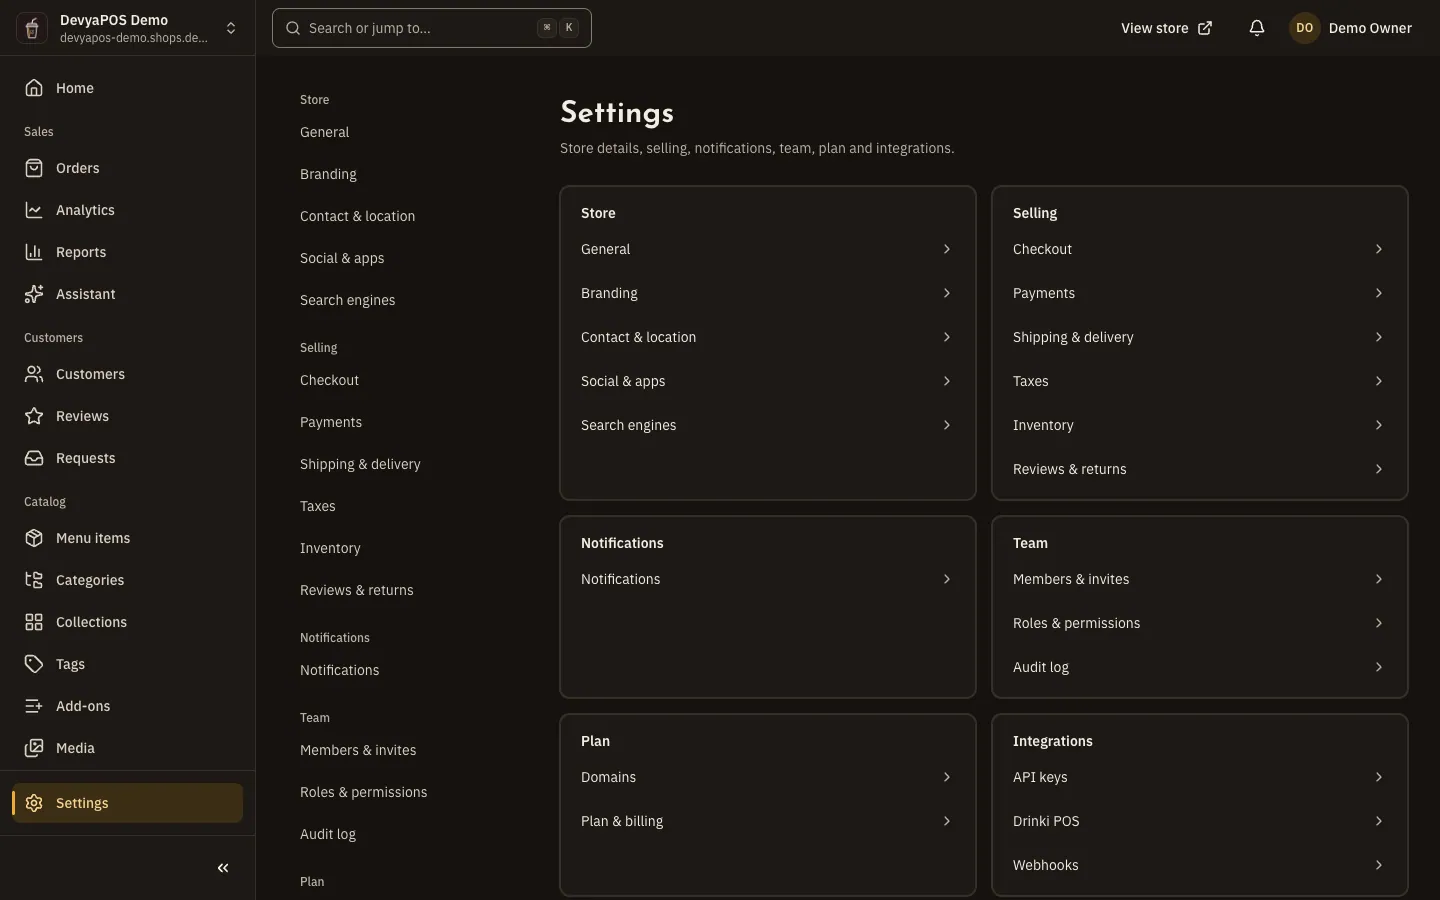
Task: Open Payments in the Selling card
Action: click(x=1199, y=293)
